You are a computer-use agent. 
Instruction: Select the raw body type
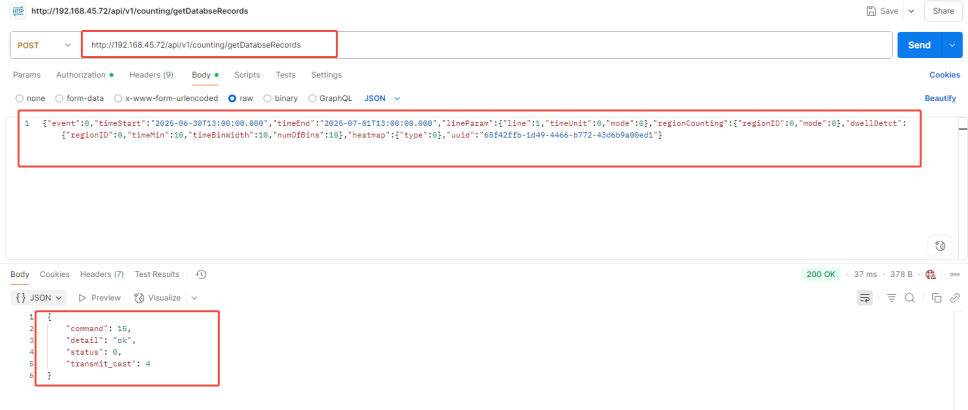coord(241,98)
